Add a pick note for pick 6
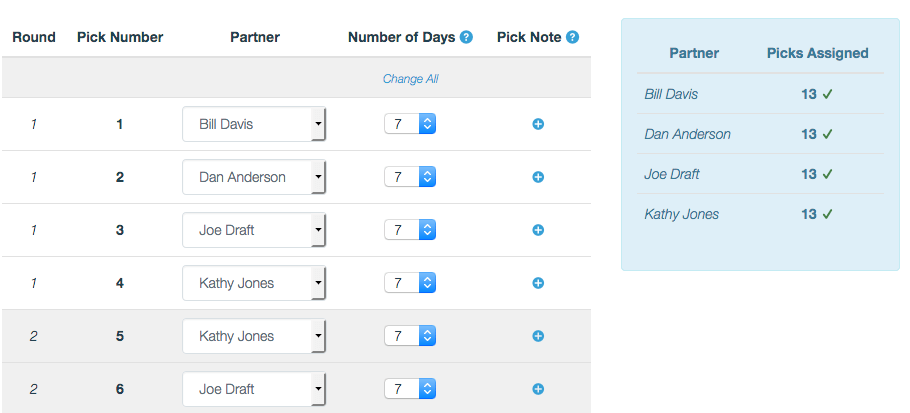This screenshot has width=910, height=413. (x=538, y=389)
